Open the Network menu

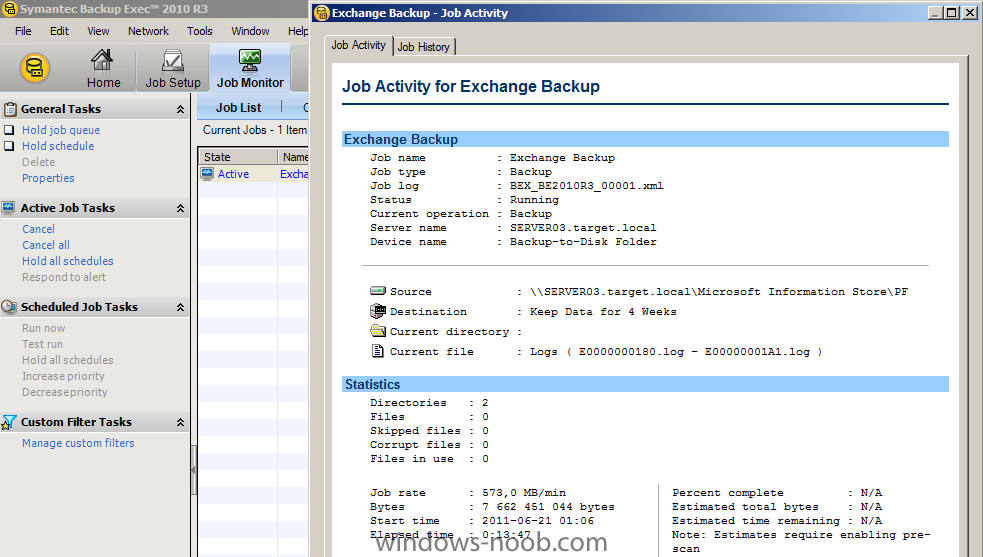pyautogui.click(x=149, y=31)
